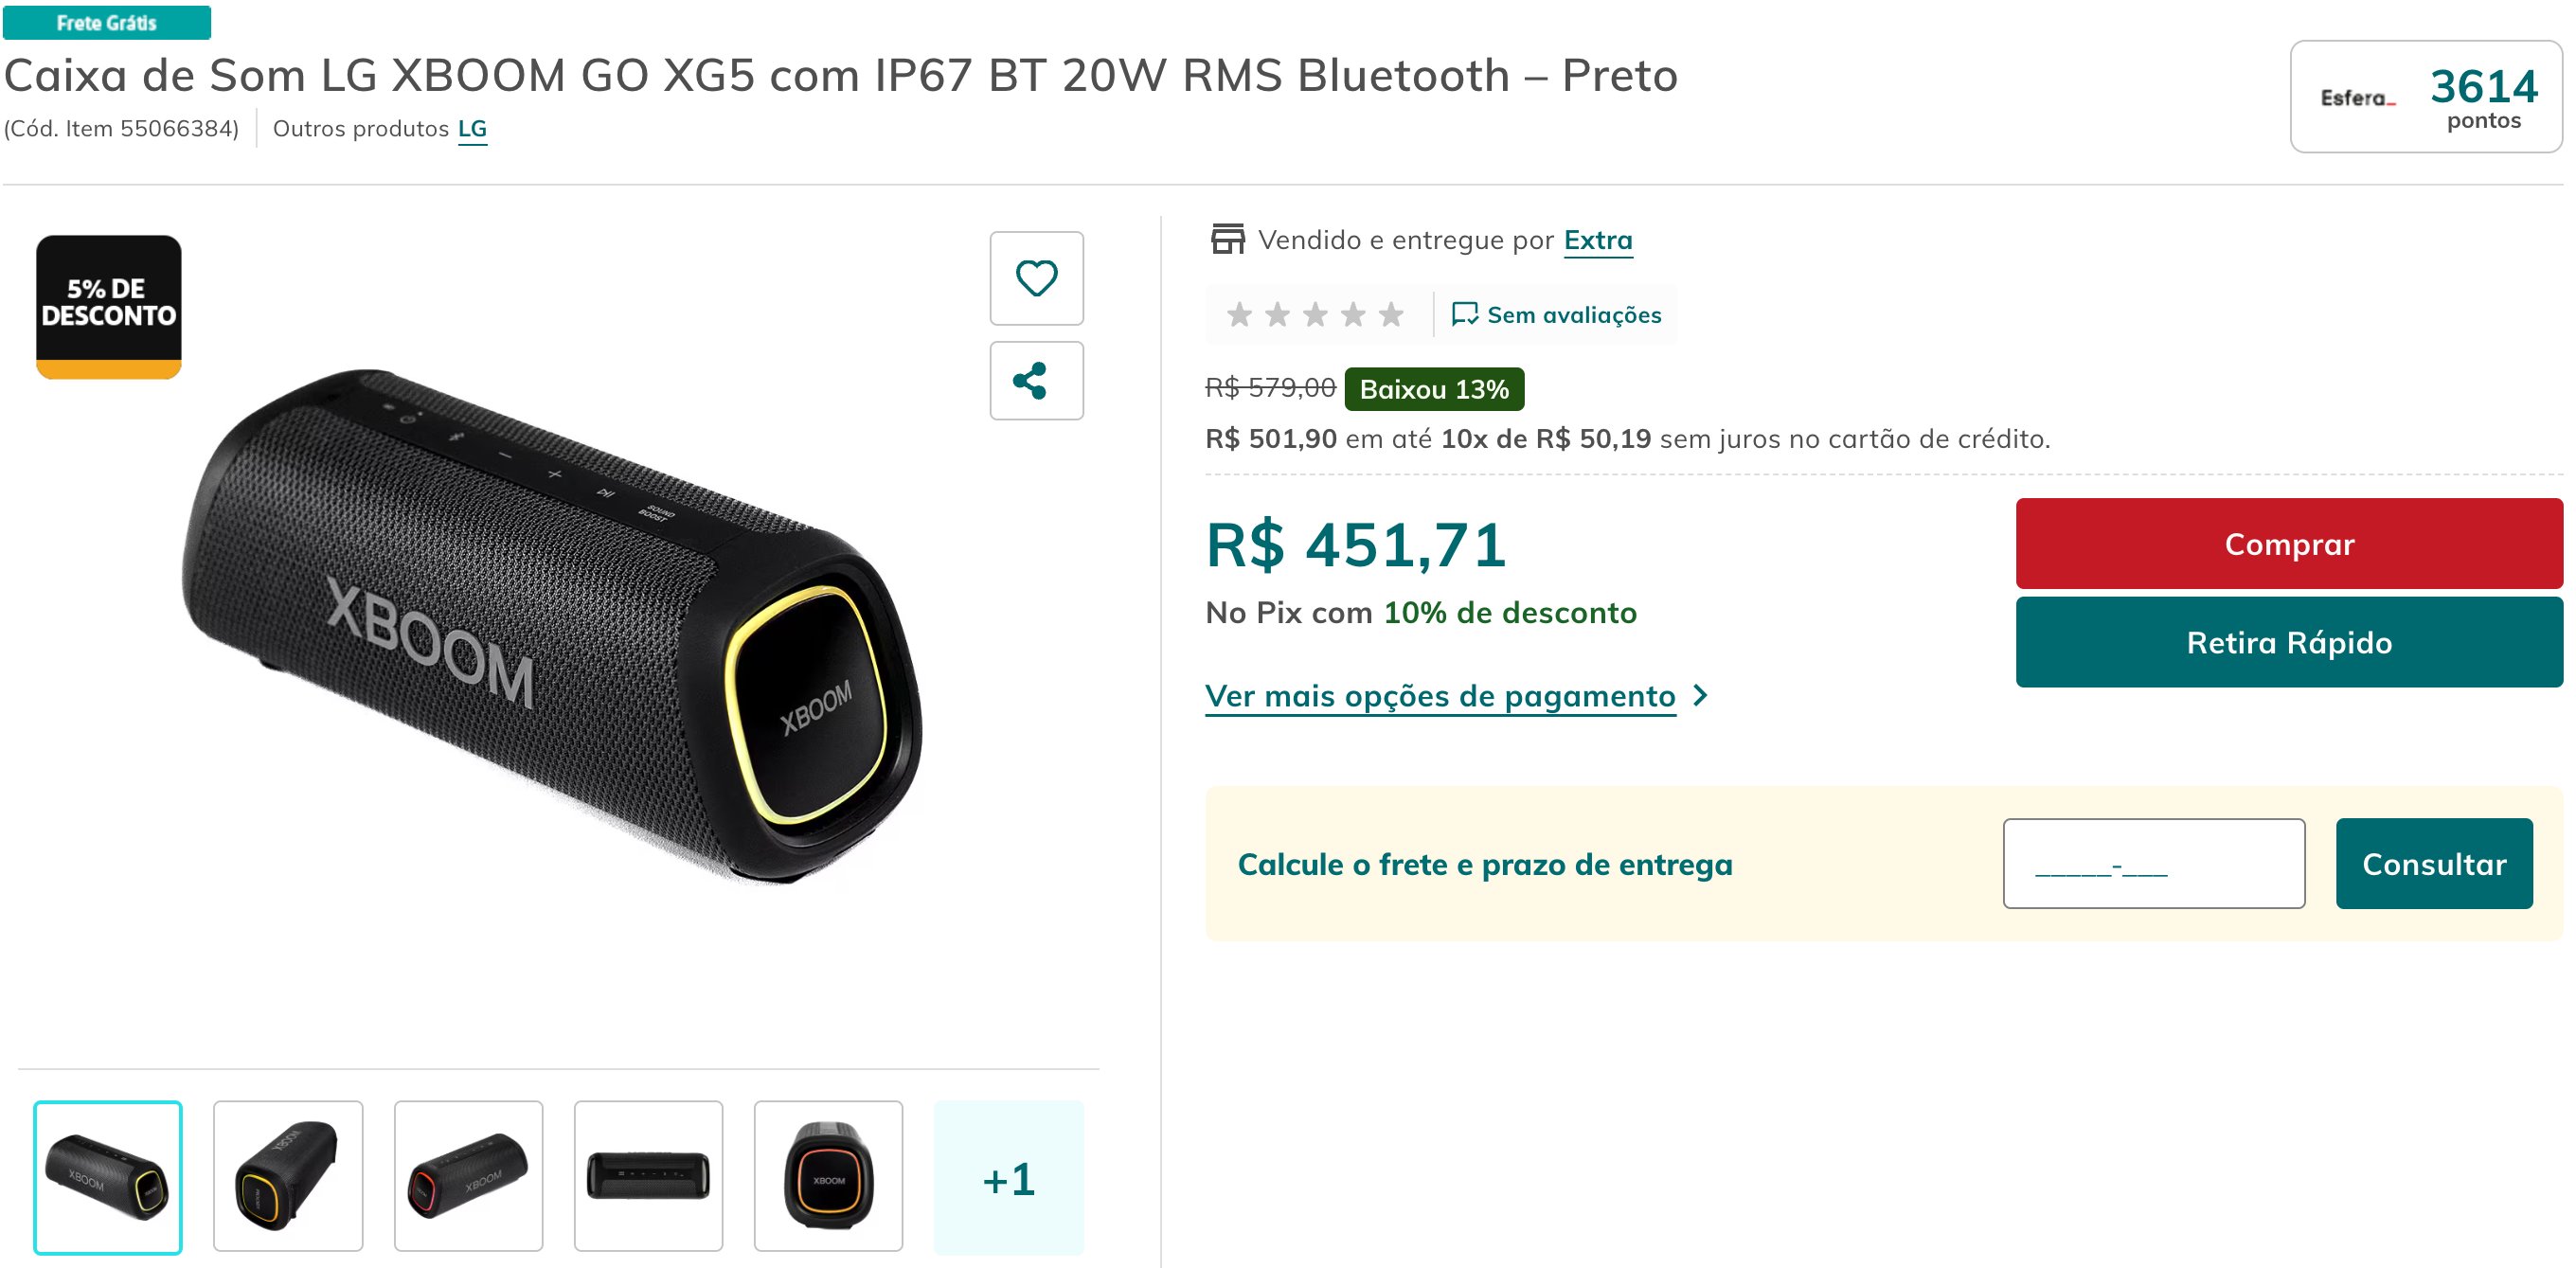
Task: Show the +1 additional product image
Action: (x=1008, y=1178)
